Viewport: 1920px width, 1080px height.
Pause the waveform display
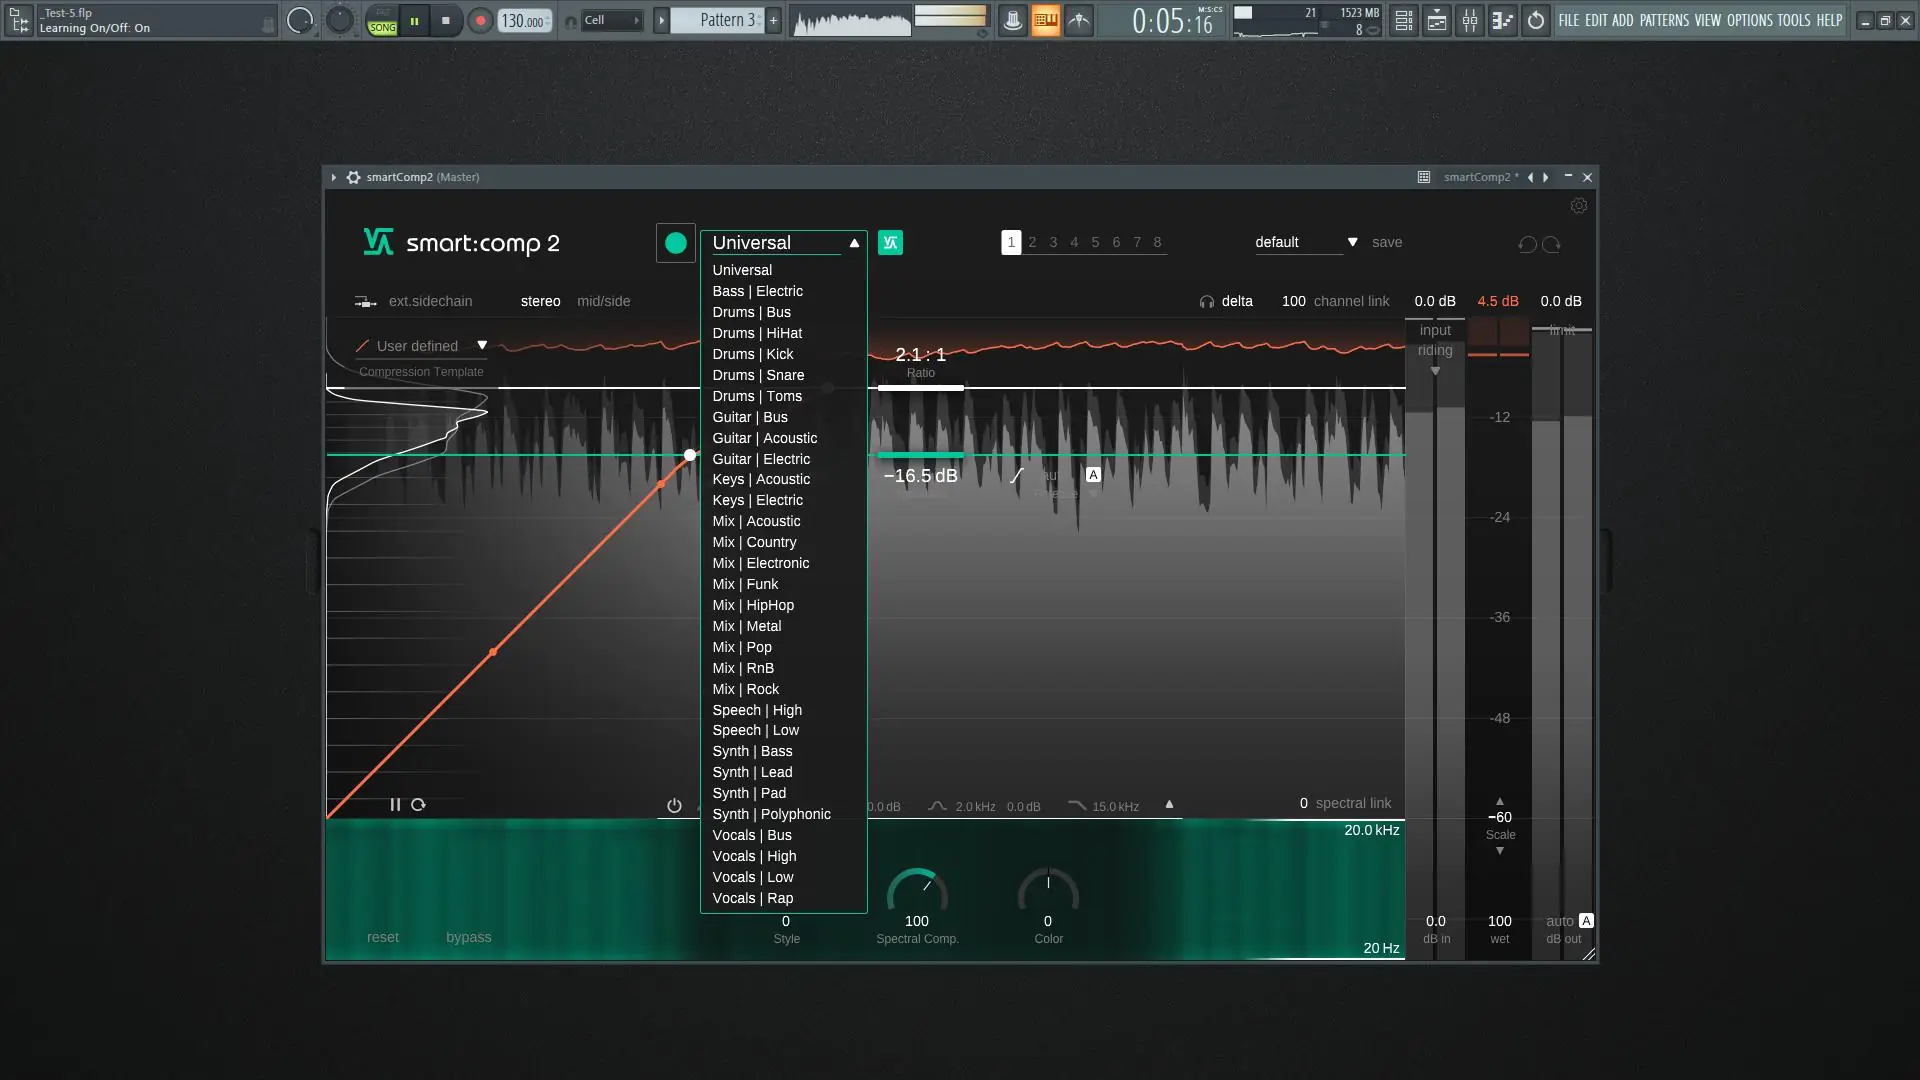click(395, 805)
